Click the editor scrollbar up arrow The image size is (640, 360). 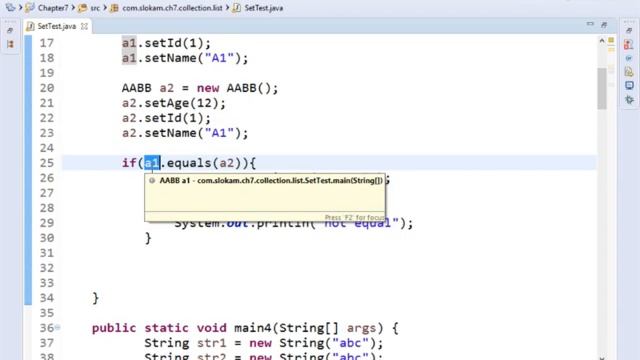tap(602, 40)
